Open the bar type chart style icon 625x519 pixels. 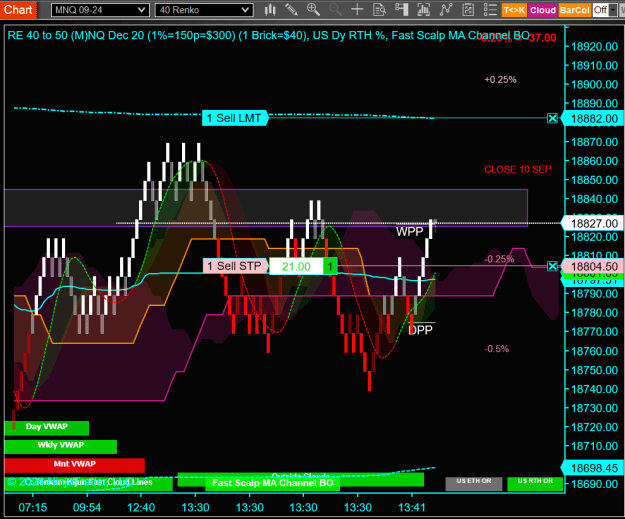(270, 10)
